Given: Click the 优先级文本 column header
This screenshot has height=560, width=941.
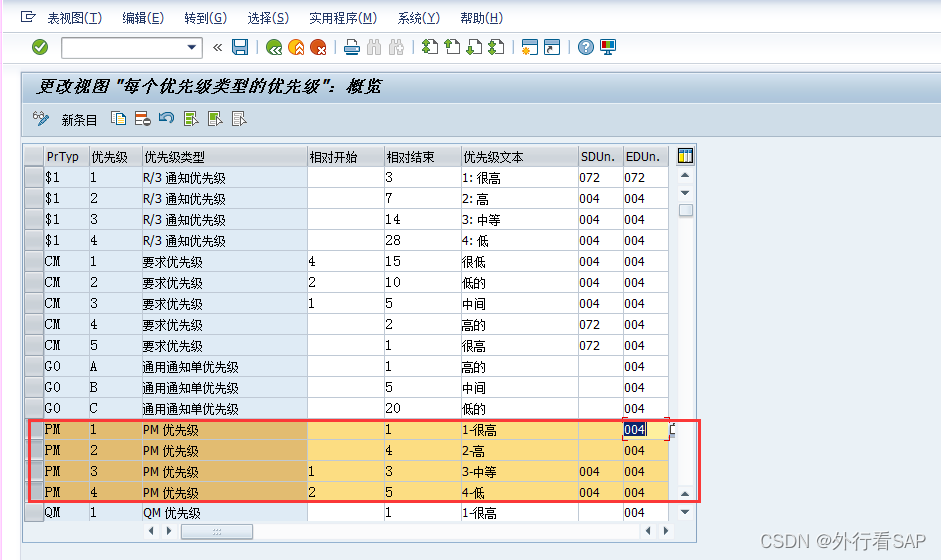Looking at the screenshot, I should (x=519, y=157).
